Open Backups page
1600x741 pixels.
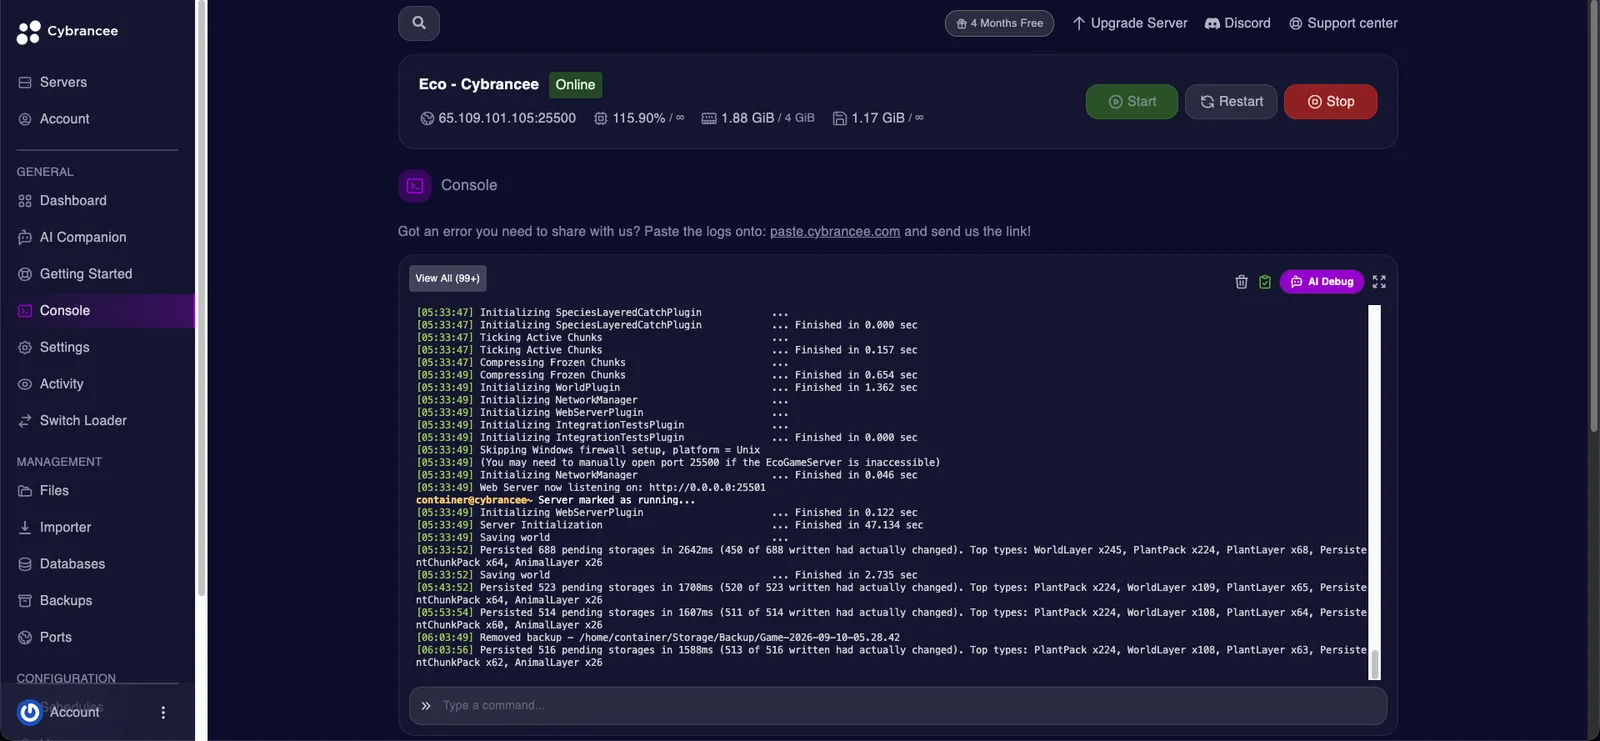point(97,601)
